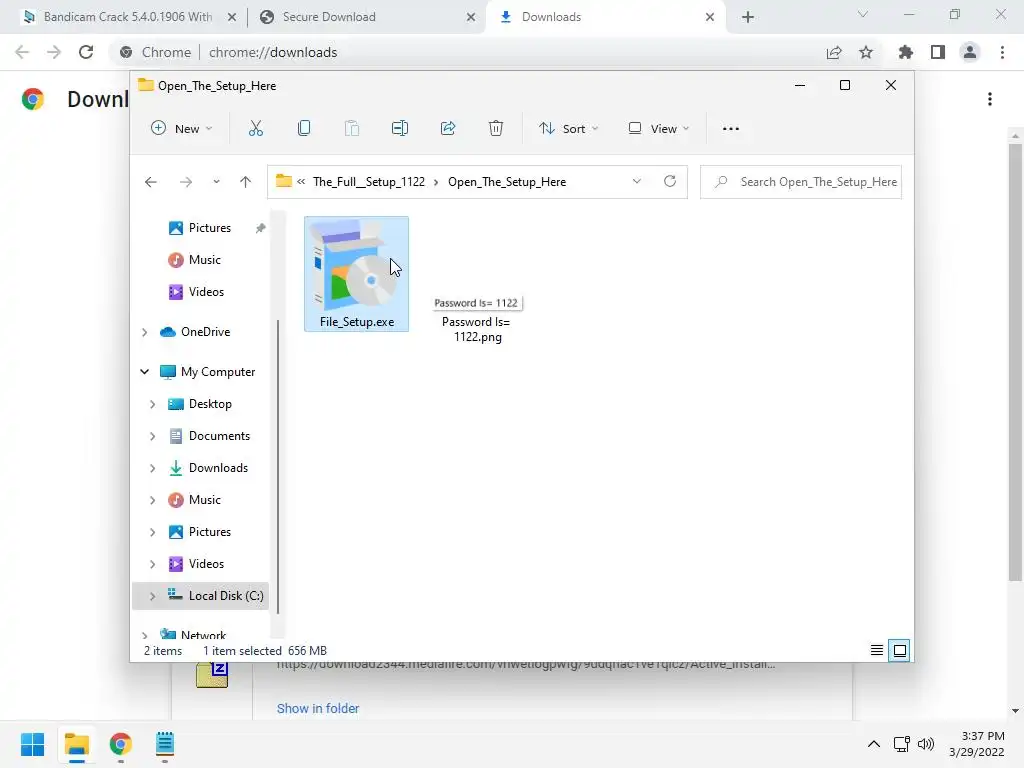Select the File_Setup.exe installer icon
Image resolution: width=1024 pixels, height=768 pixels.
357,274
